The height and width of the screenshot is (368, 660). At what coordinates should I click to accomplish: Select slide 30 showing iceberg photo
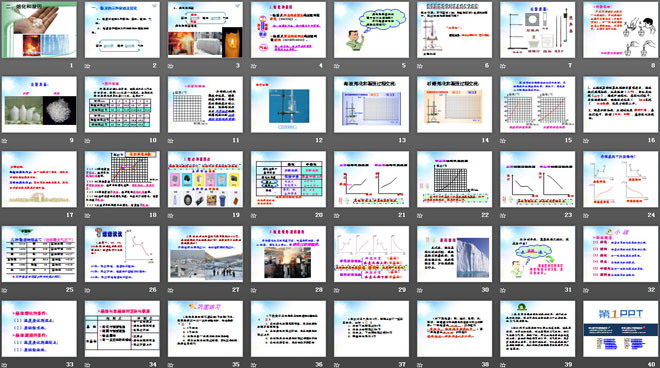455,254
